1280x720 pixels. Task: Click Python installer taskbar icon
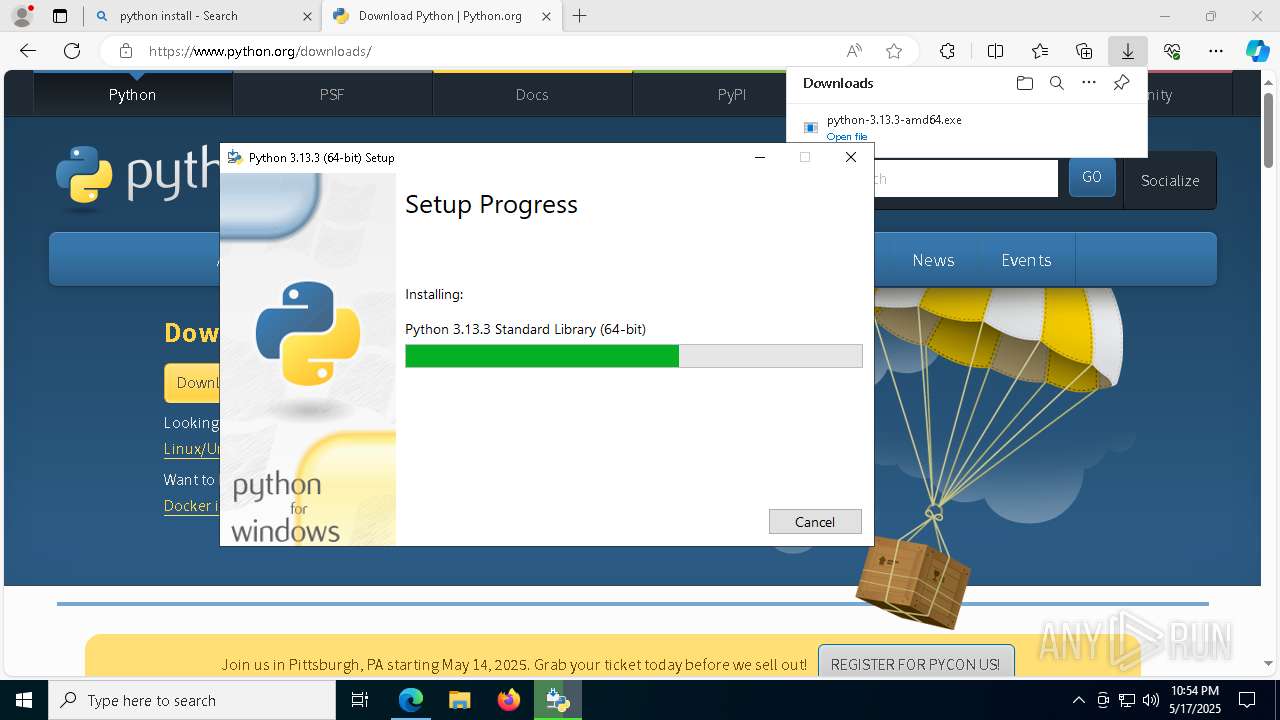(x=558, y=700)
